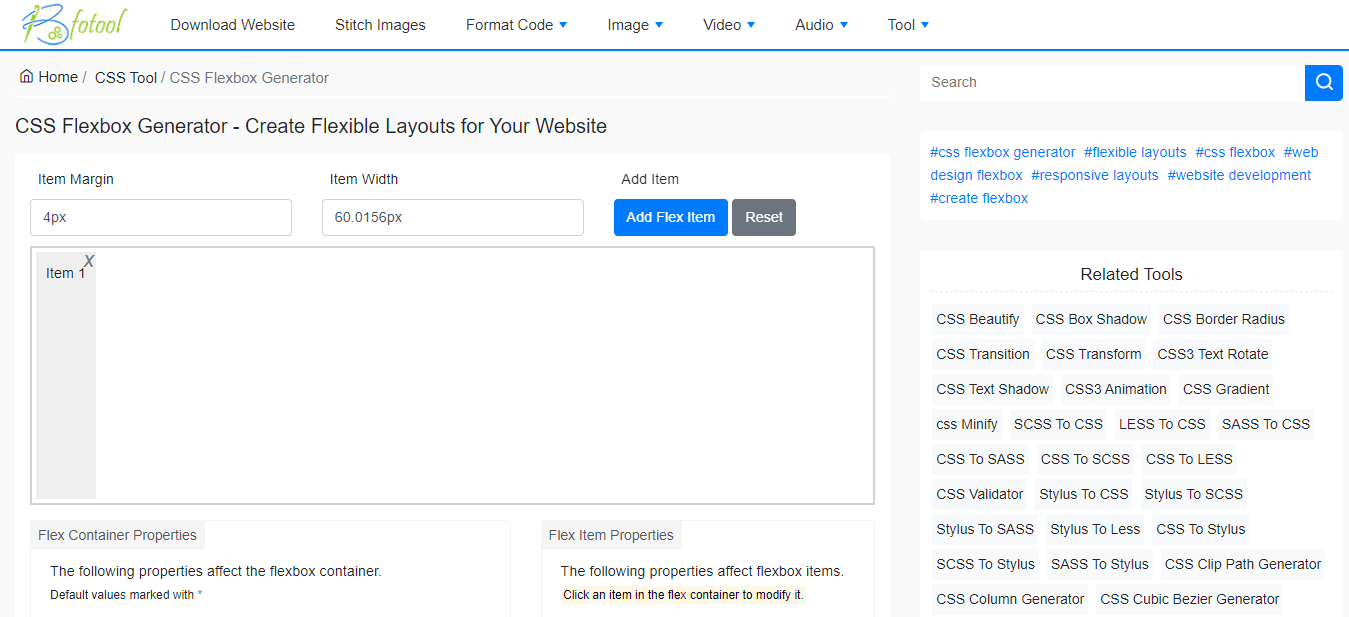Screen dimensions: 1349x617
Task: Expand the Format Code dropdown menu
Action: [x=516, y=25]
